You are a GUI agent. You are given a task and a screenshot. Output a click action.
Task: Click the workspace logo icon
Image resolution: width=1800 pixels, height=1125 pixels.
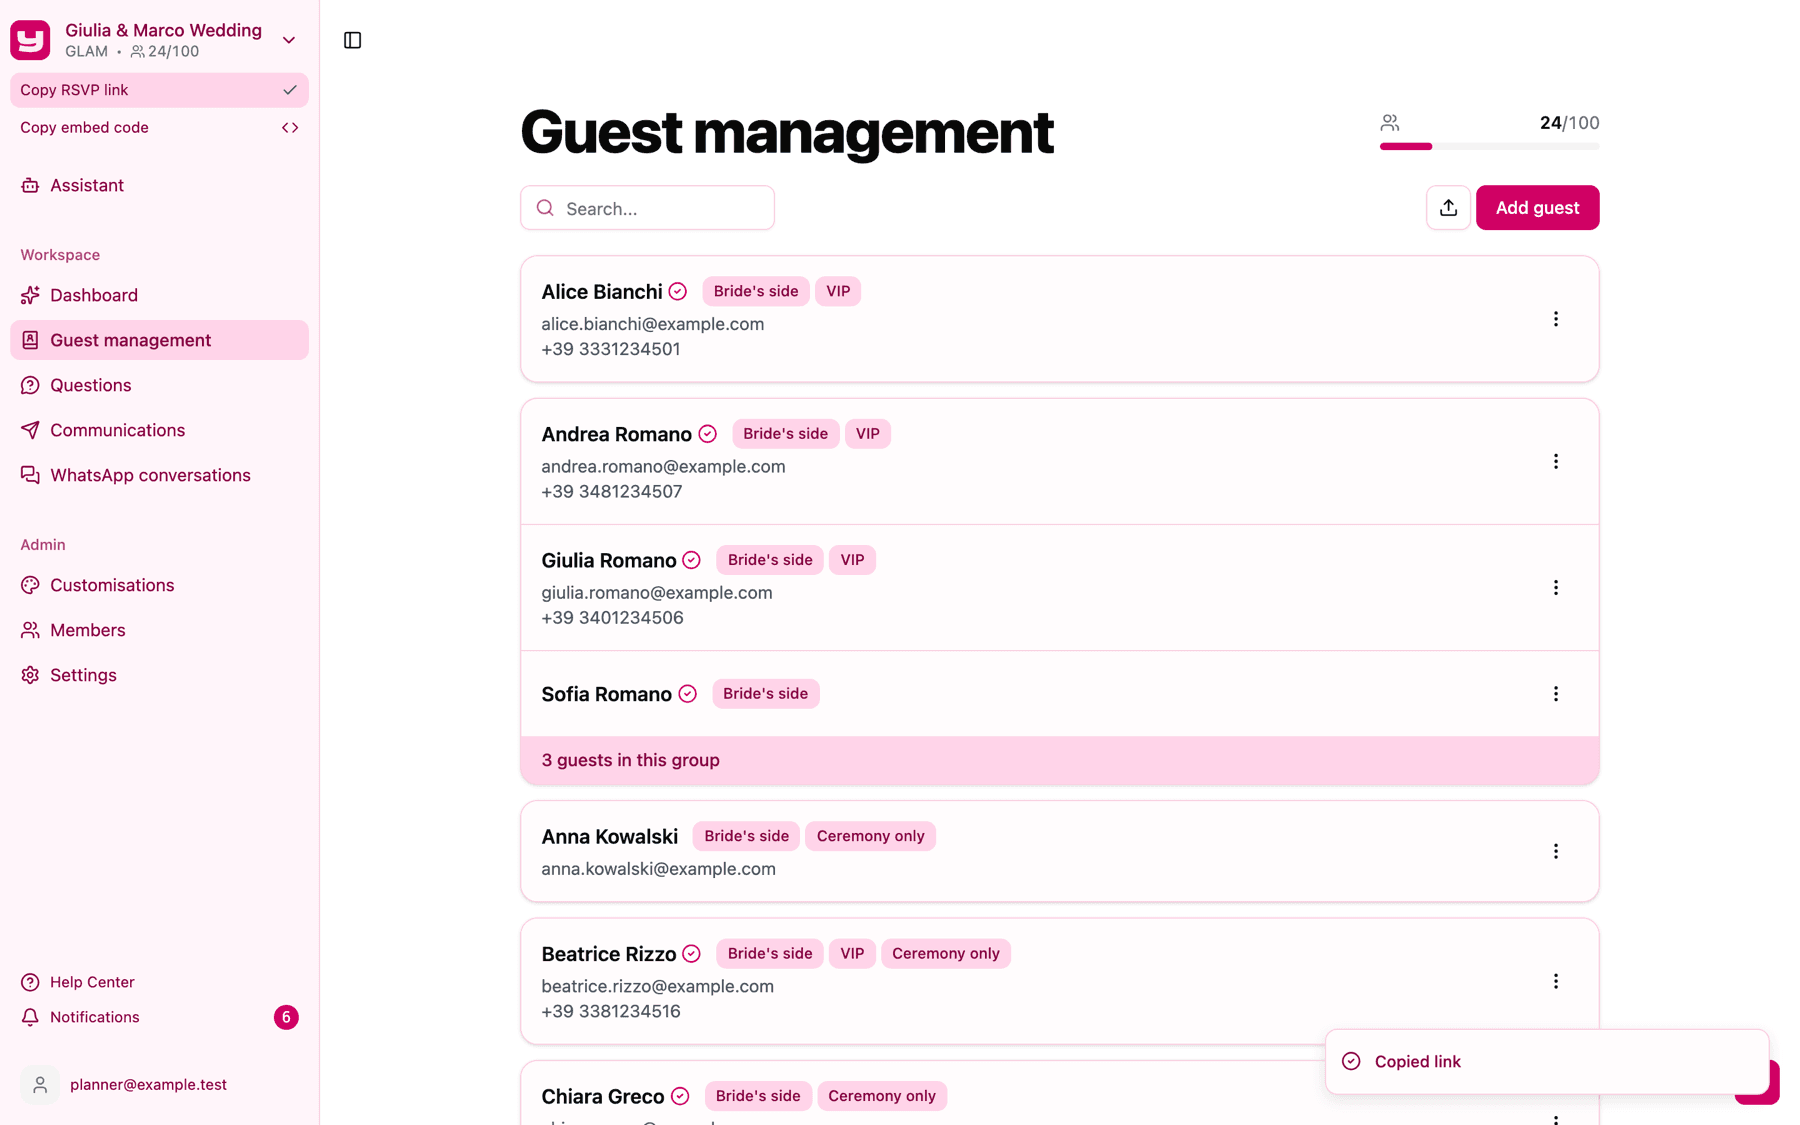click(x=30, y=40)
